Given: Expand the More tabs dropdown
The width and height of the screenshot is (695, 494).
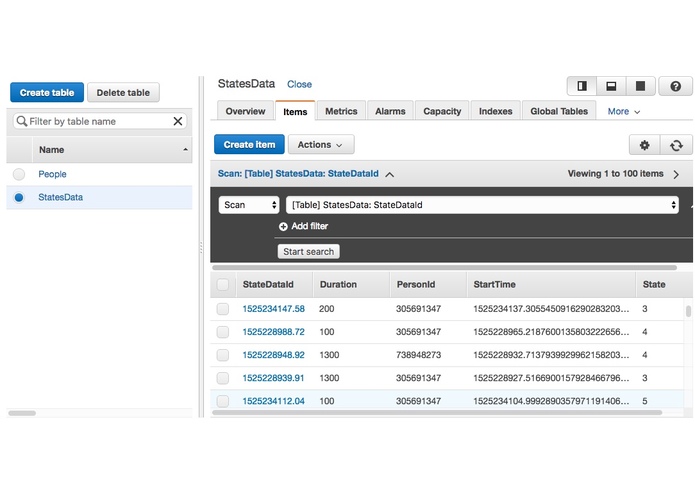Looking at the screenshot, I should (624, 111).
